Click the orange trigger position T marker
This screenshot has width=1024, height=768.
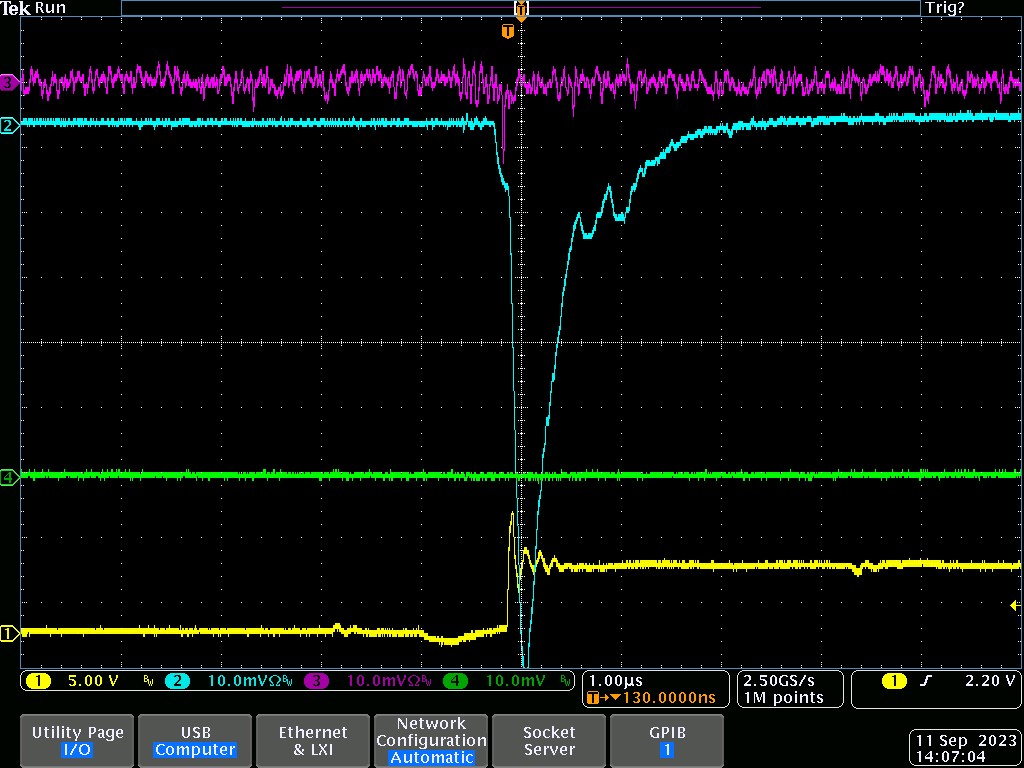508,32
